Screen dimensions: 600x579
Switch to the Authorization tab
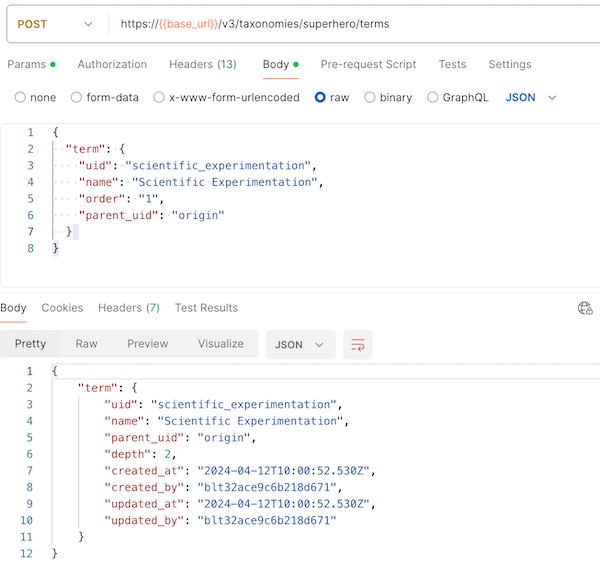(x=112, y=64)
